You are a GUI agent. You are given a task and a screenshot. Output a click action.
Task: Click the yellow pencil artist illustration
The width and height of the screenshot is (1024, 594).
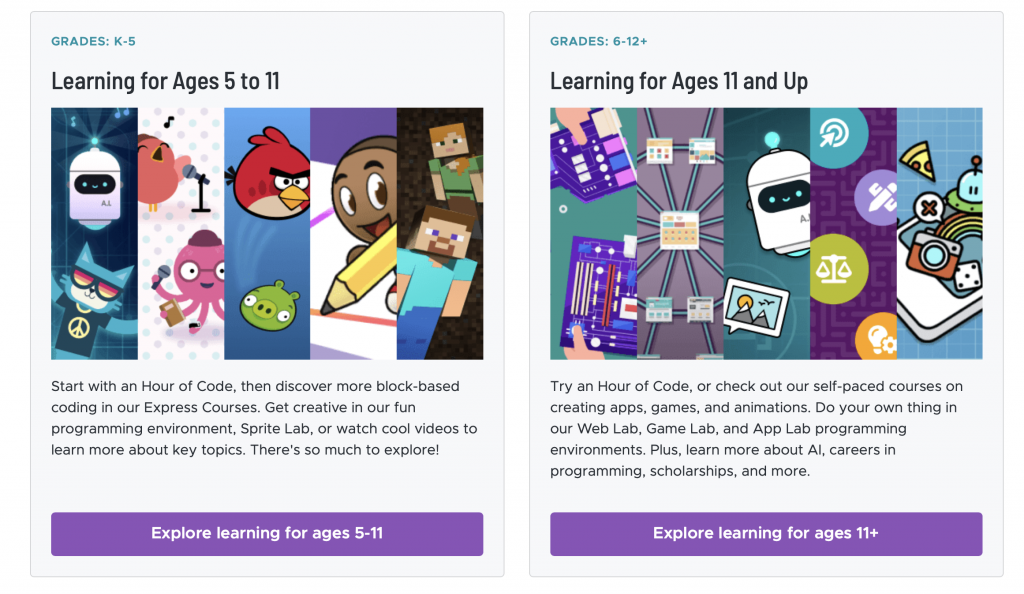click(x=353, y=234)
